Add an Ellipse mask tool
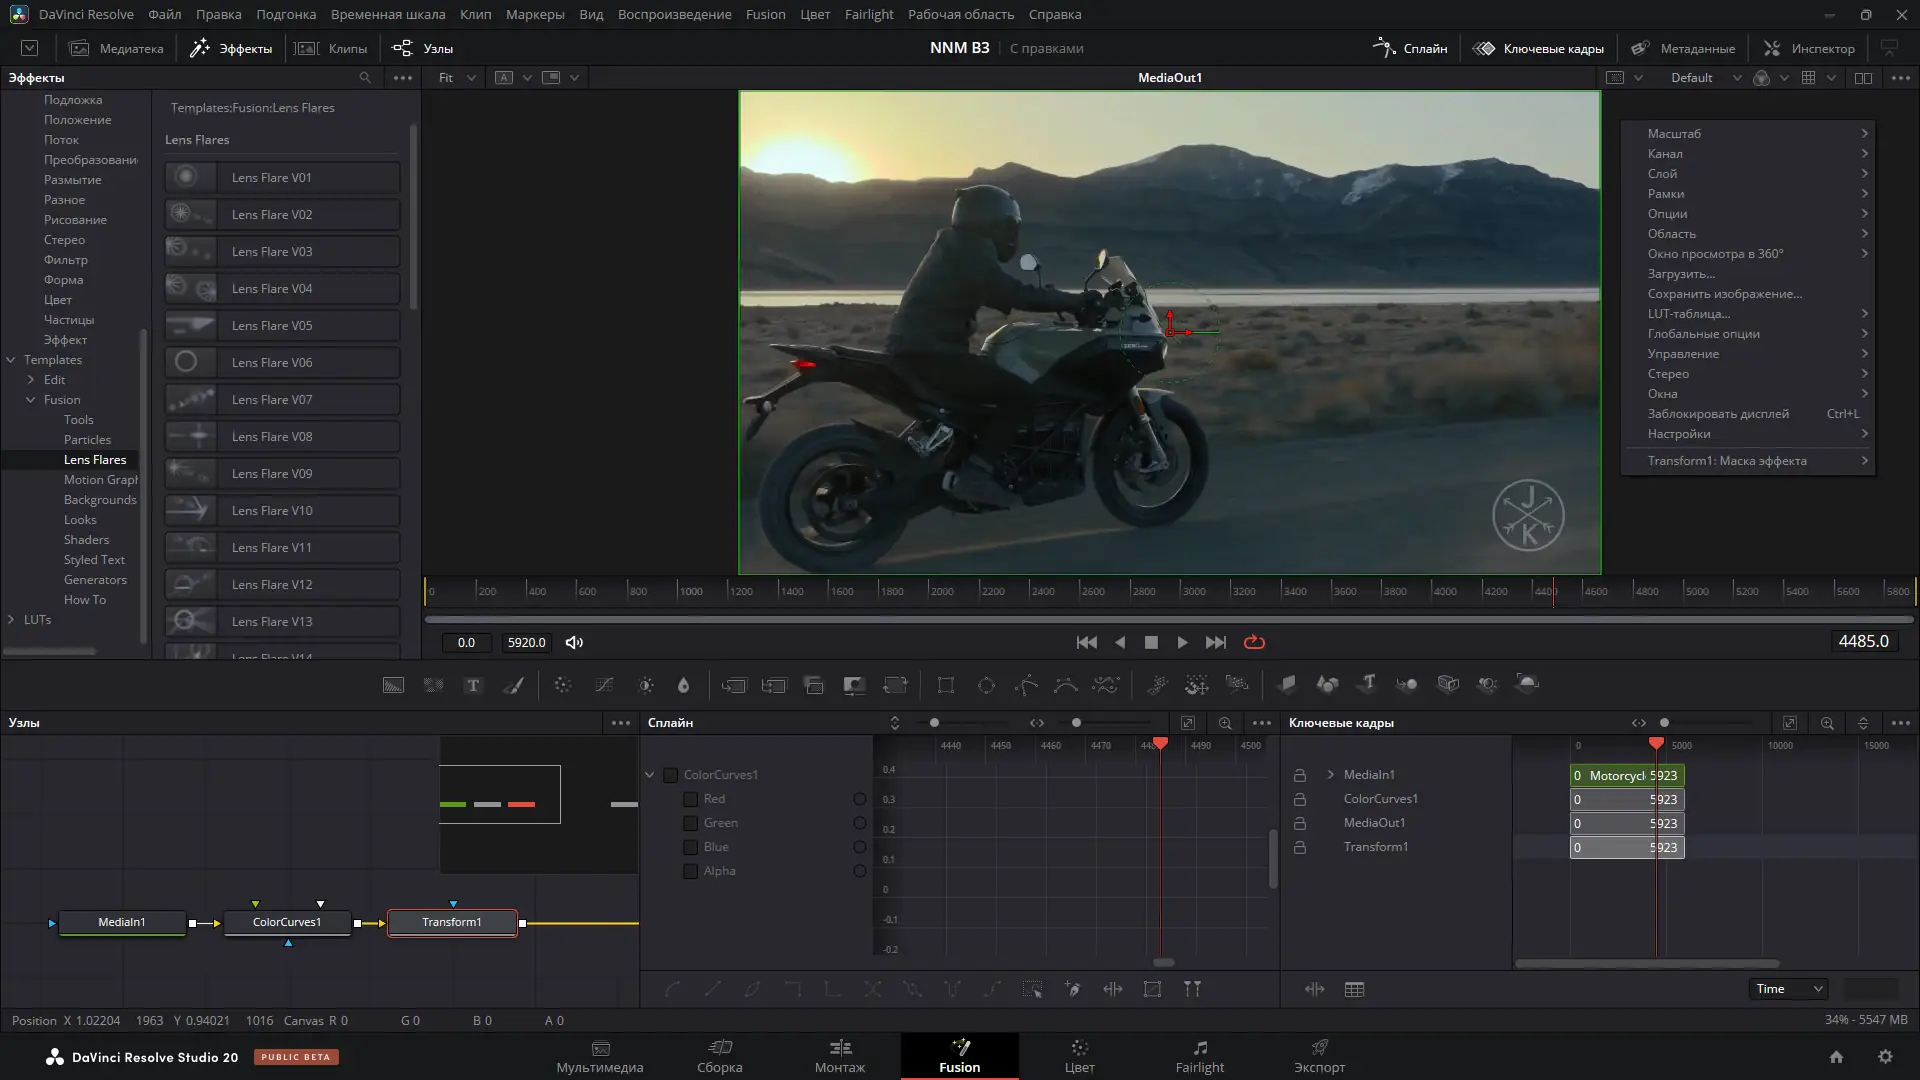This screenshot has width=1920, height=1080. (986, 685)
